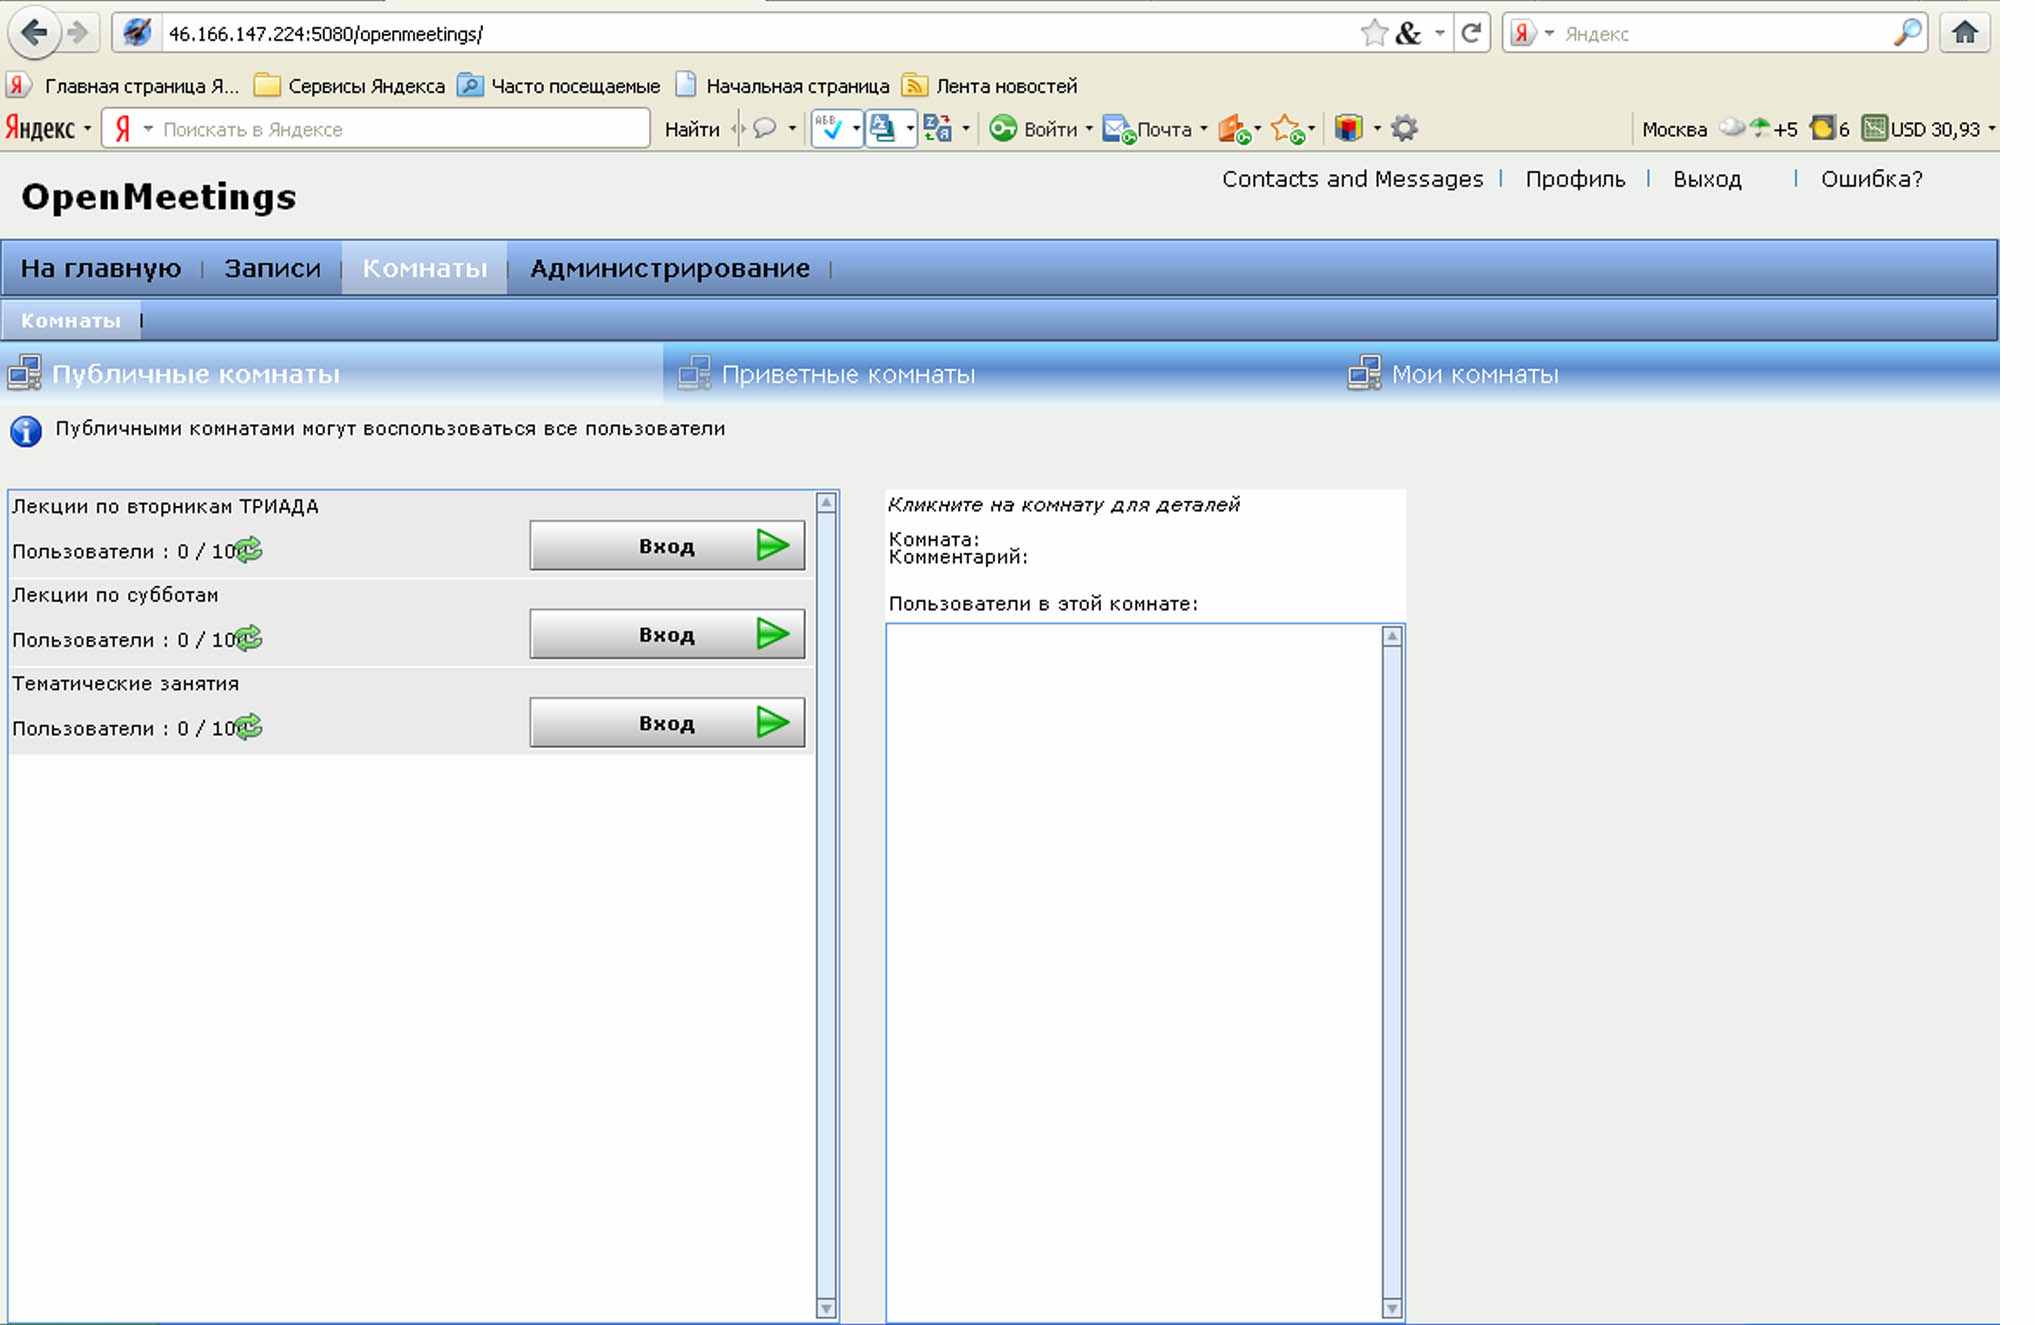Viewport: 2035px width, 1325px height.
Task: Refresh user count for Тематические занятия
Action: pos(248,727)
